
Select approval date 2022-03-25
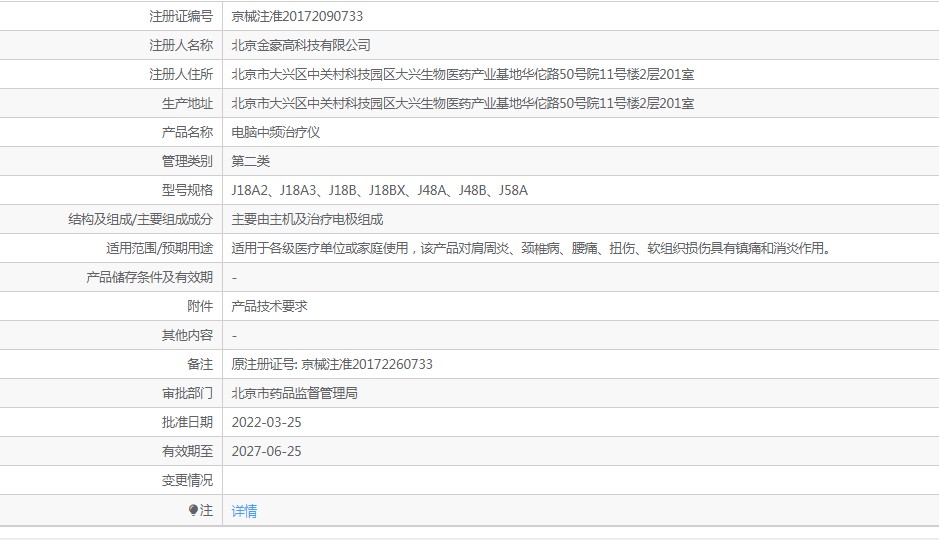pos(266,422)
